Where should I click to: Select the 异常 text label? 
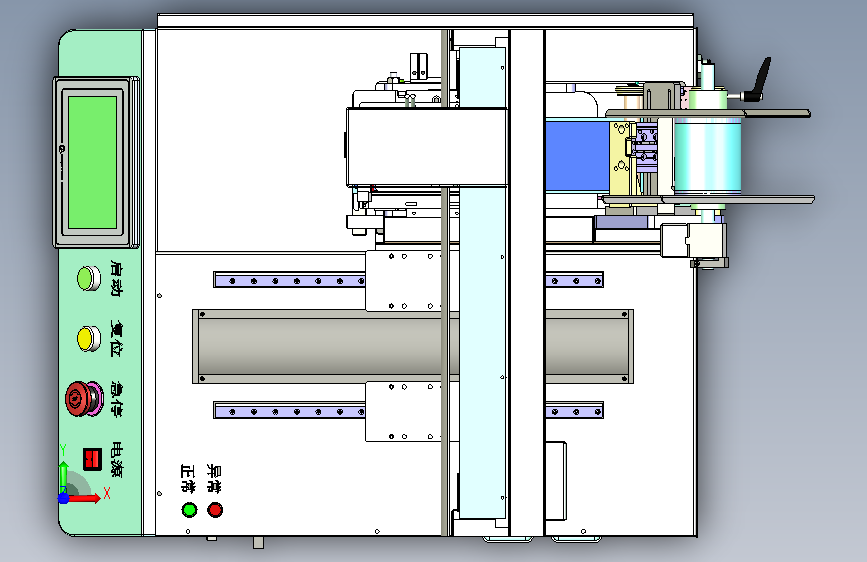click(x=214, y=478)
